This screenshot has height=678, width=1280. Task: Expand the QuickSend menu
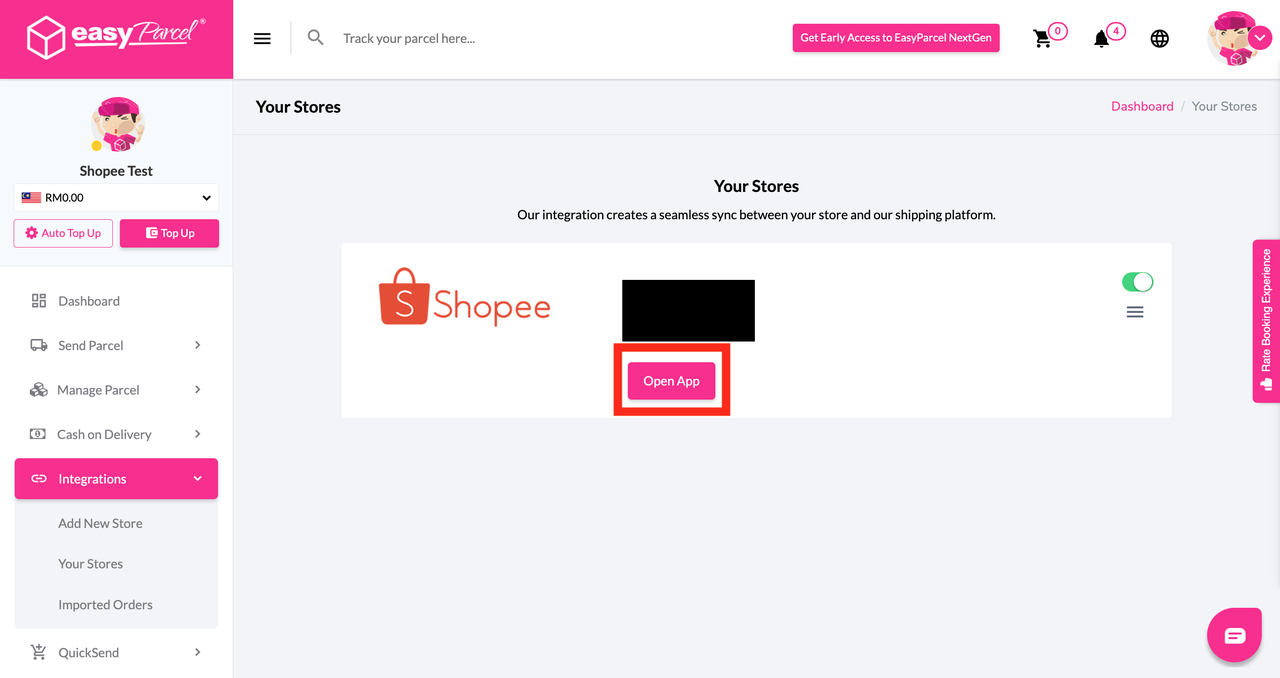coord(116,652)
